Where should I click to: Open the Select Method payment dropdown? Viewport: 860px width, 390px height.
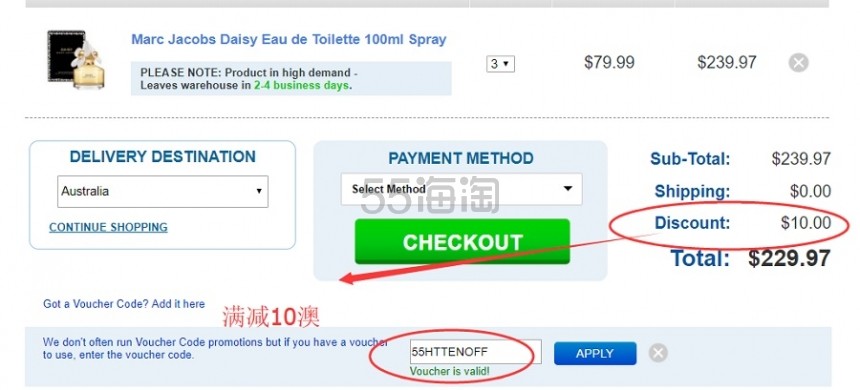[461, 189]
